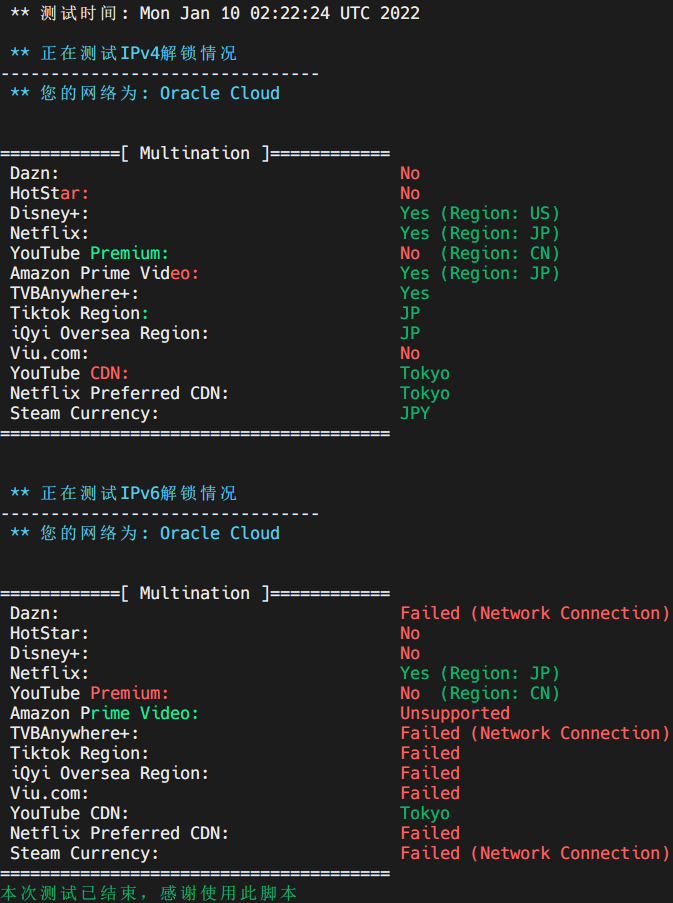Click the IPv6 iQyi Oversea Region label
This screenshot has width=673, height=903.
109,773
